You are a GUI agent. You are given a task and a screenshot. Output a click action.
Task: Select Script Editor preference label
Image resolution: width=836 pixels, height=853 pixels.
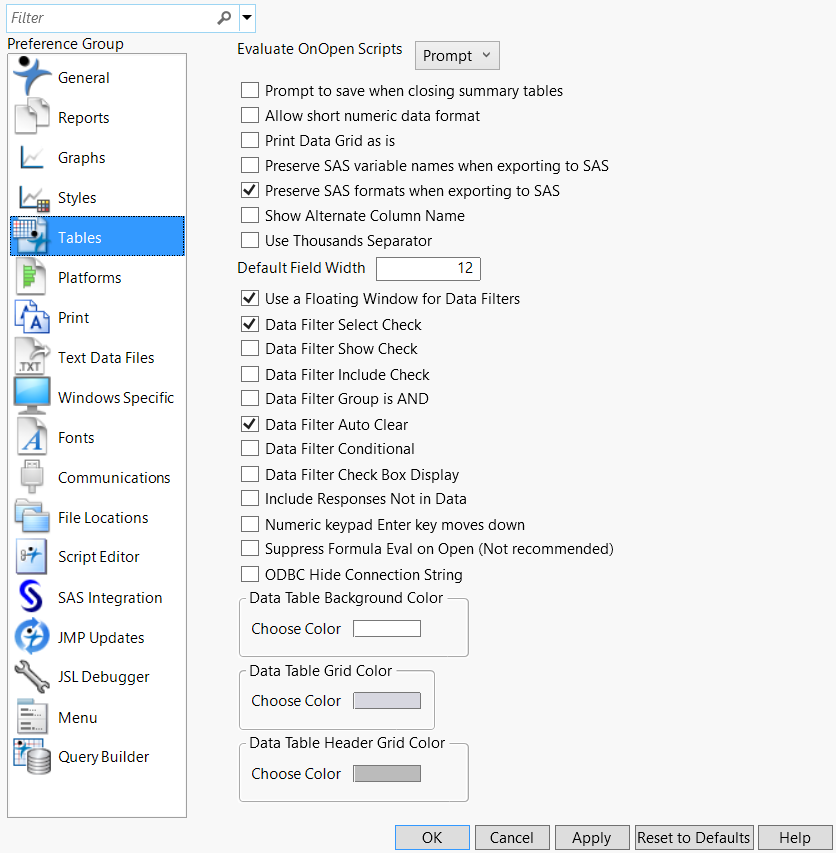pyautogui.click(x=98, y=557)
